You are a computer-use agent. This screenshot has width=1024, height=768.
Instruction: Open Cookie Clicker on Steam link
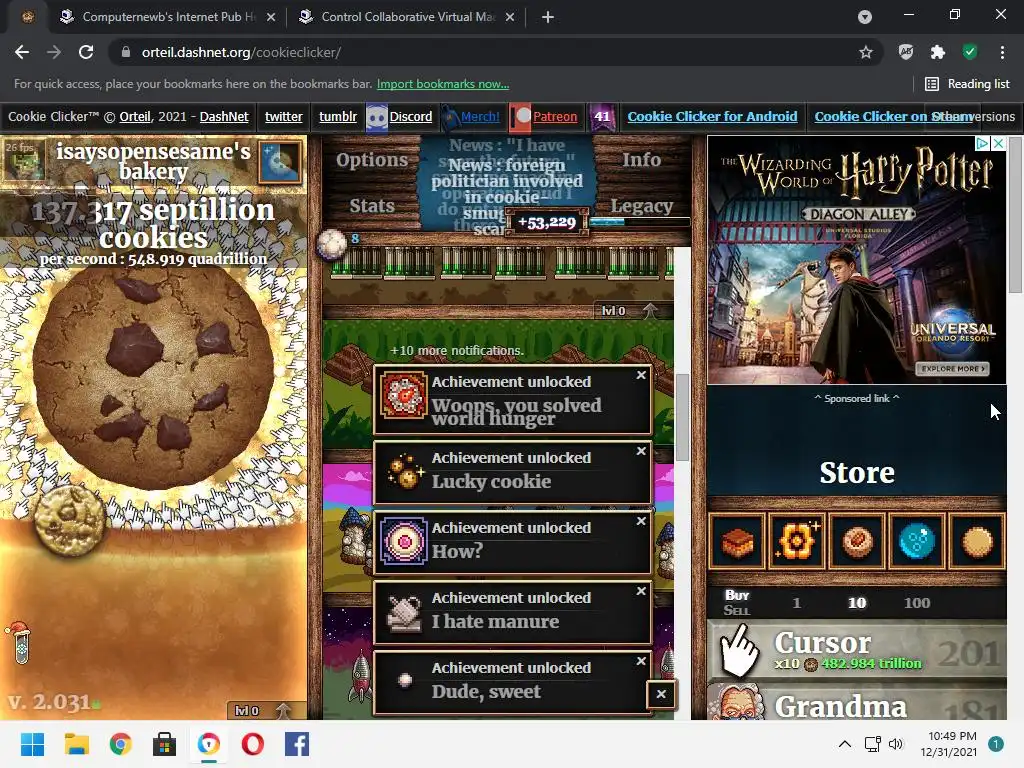pyautogui.click(x=894, y=117)
